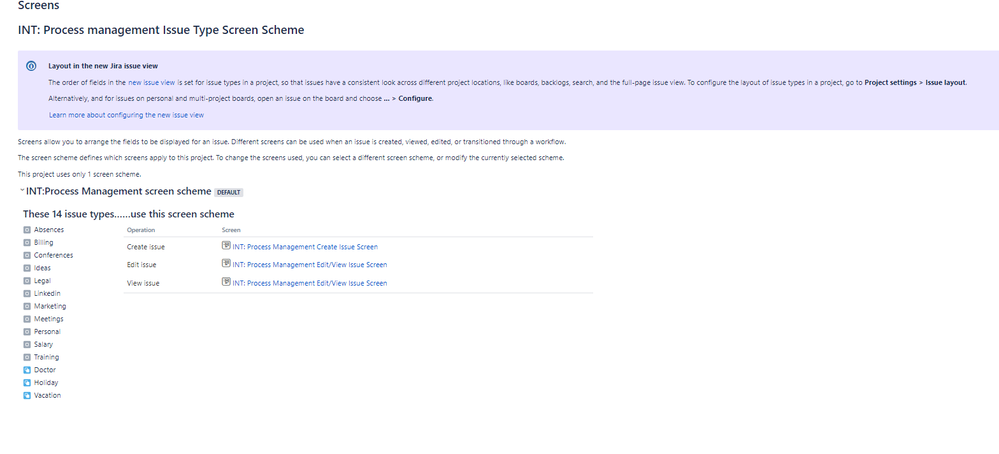The height and width of the screenshot is (454, 999).
Task: Click the 'Personal' issue type label
Action: (x=47, y=332)
